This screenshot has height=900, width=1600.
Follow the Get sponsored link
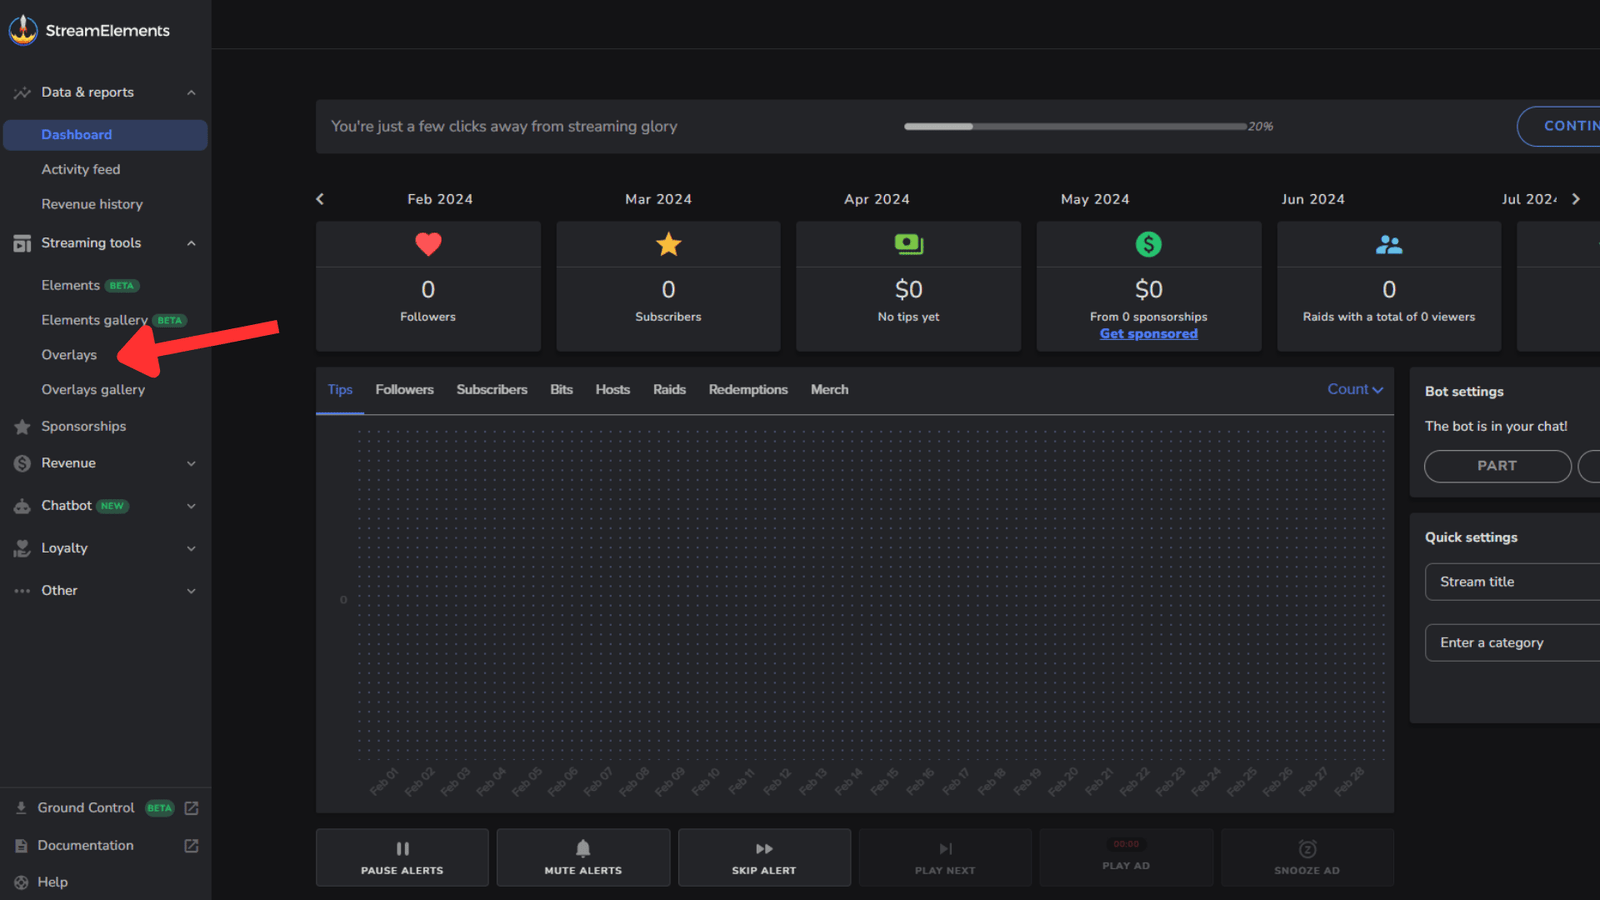pos(1149,334)
